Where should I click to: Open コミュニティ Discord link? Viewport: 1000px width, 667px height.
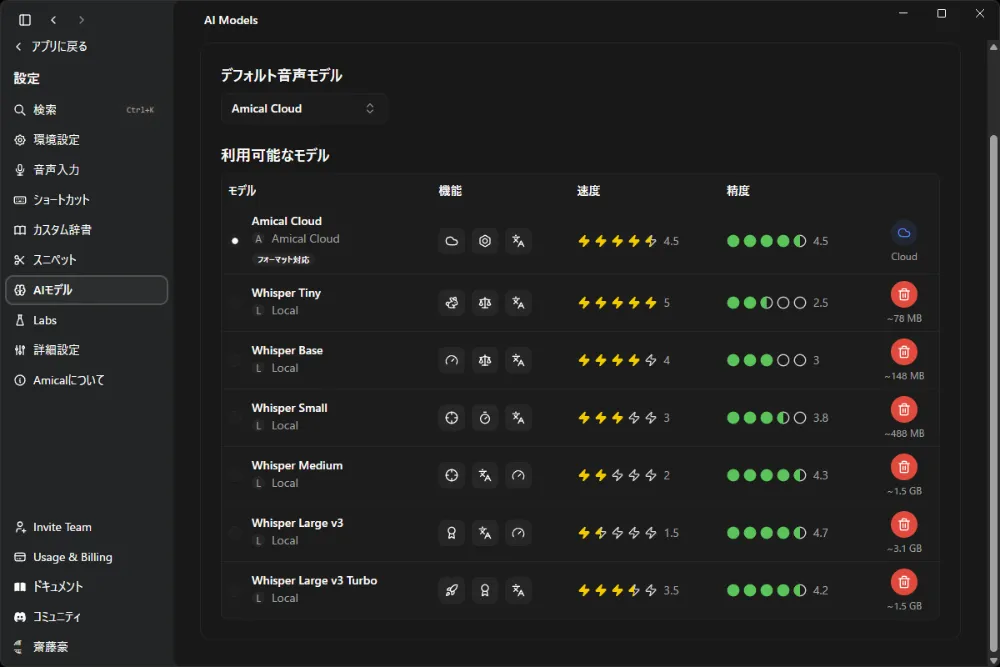(86, 617)
